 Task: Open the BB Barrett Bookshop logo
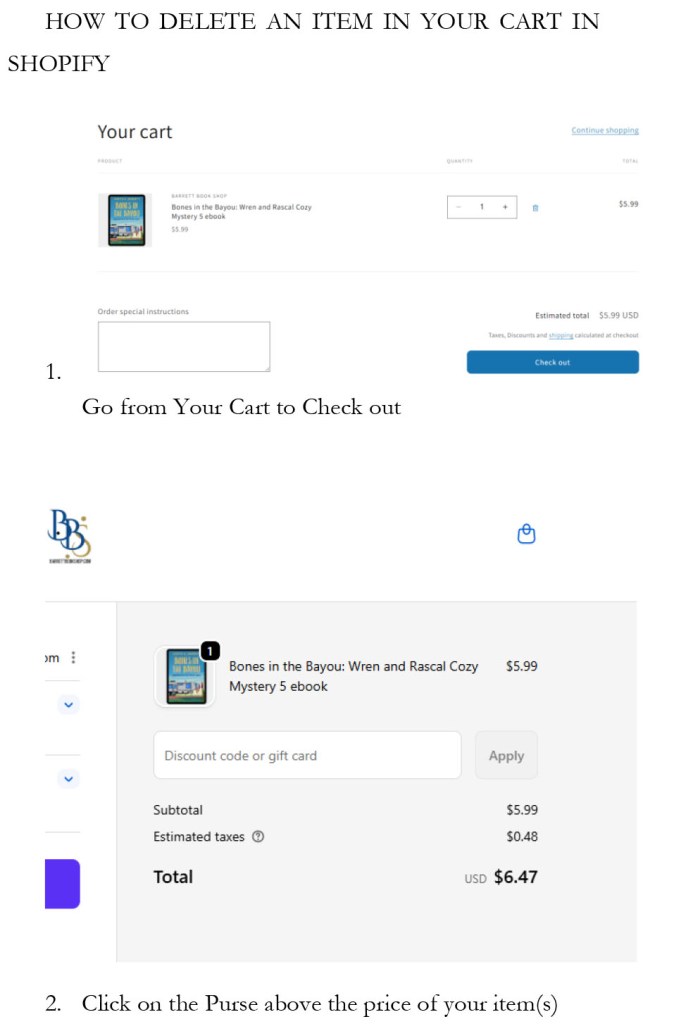pos(69,536)
